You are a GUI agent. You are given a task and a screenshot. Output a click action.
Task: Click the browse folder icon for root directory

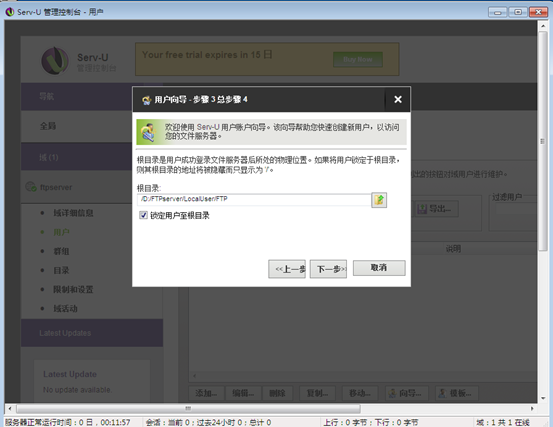click(x=379, y=200)
